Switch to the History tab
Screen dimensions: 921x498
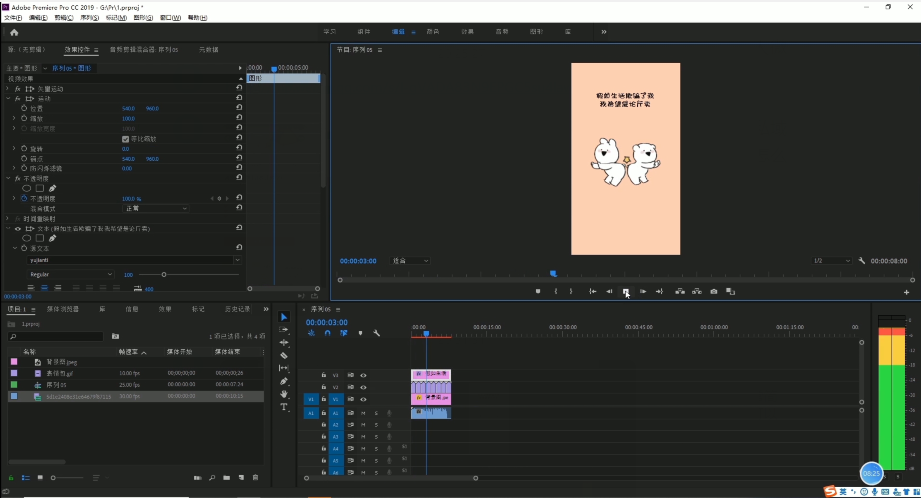tap(237, 309)
